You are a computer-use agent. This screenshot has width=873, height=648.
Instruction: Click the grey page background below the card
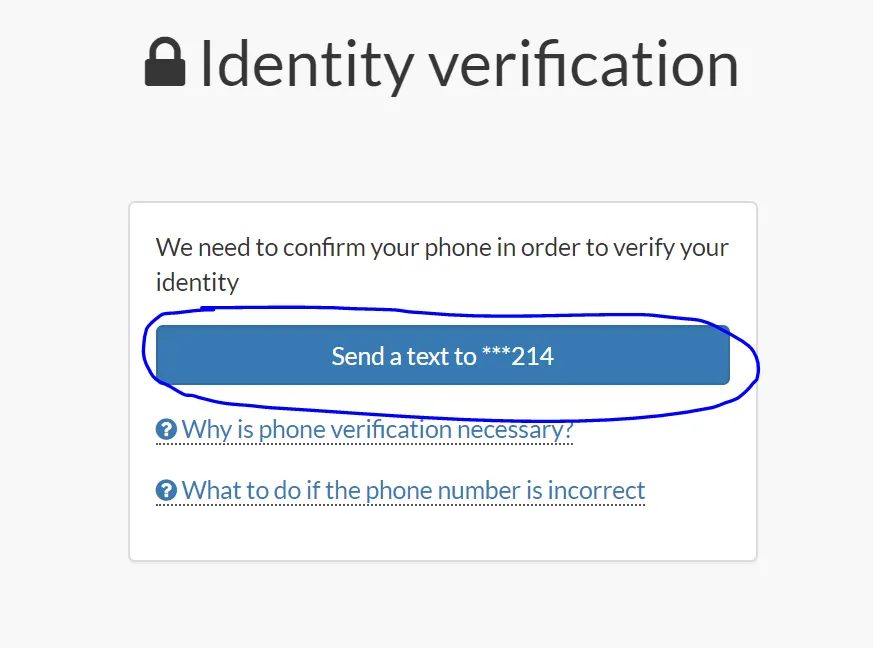pyautogui.click(x=442, y=605)
